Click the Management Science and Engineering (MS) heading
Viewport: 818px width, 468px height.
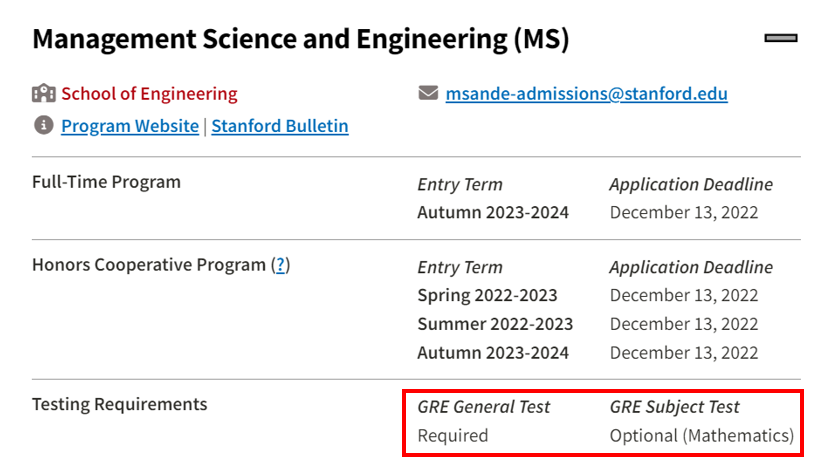click(301, 39)
